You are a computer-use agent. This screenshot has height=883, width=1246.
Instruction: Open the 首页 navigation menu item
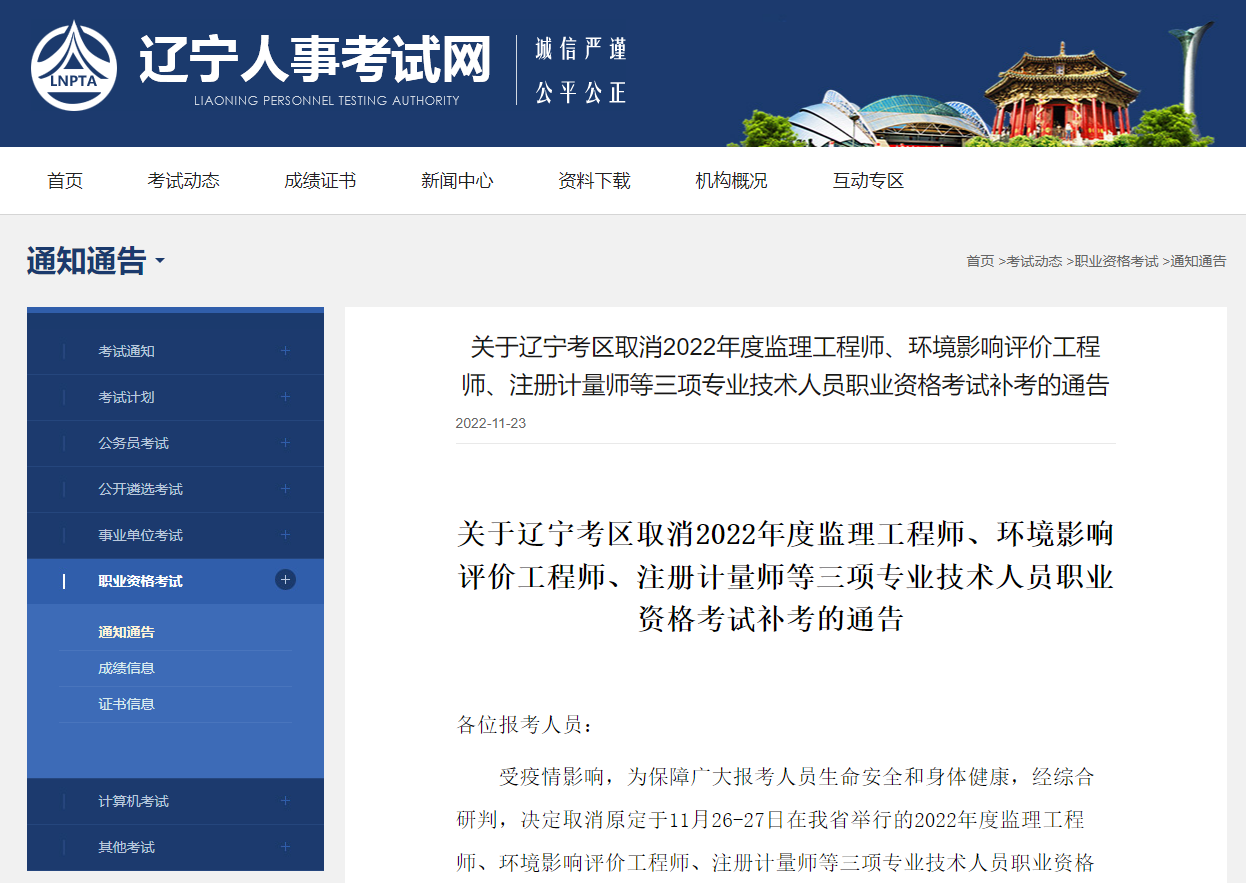click(x=65, y=181)
